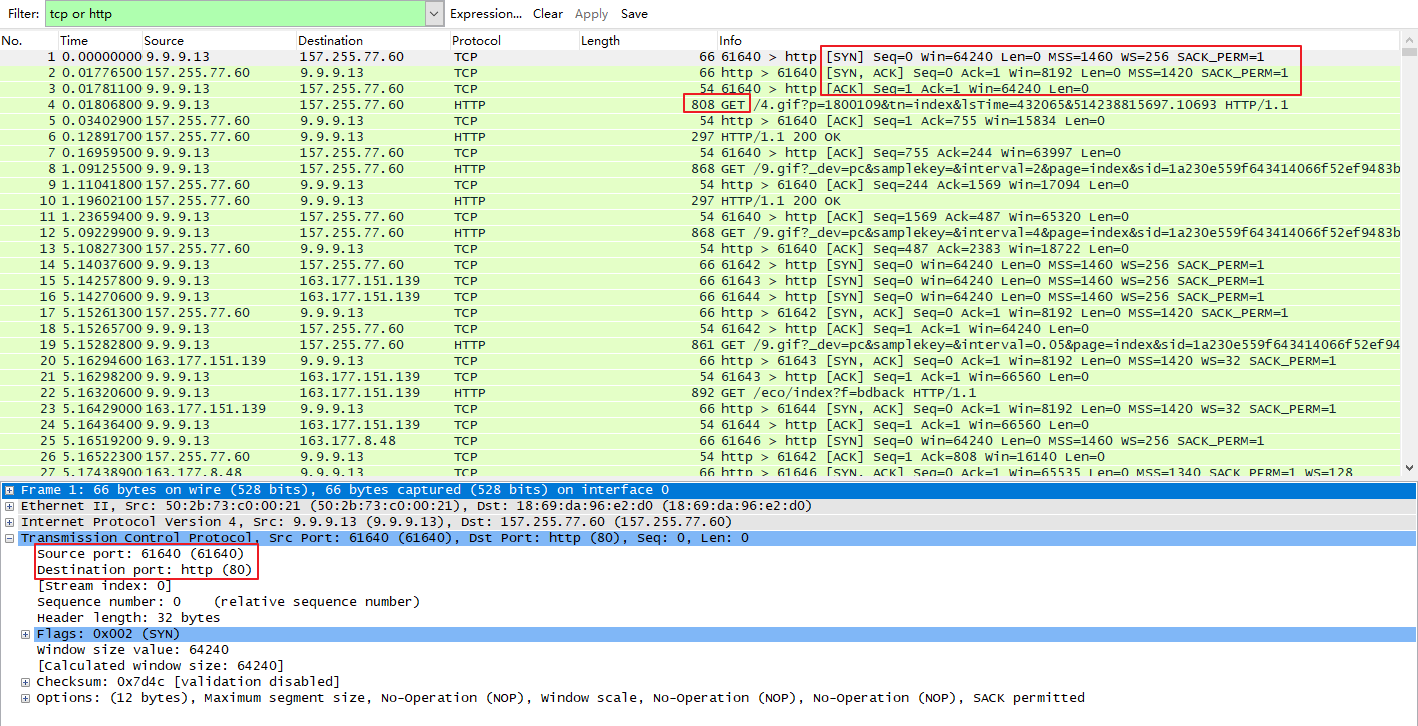This screenshot has height=726, width=1418.
Task: Sort by Info column header
Action: click(x=730, y=41)
